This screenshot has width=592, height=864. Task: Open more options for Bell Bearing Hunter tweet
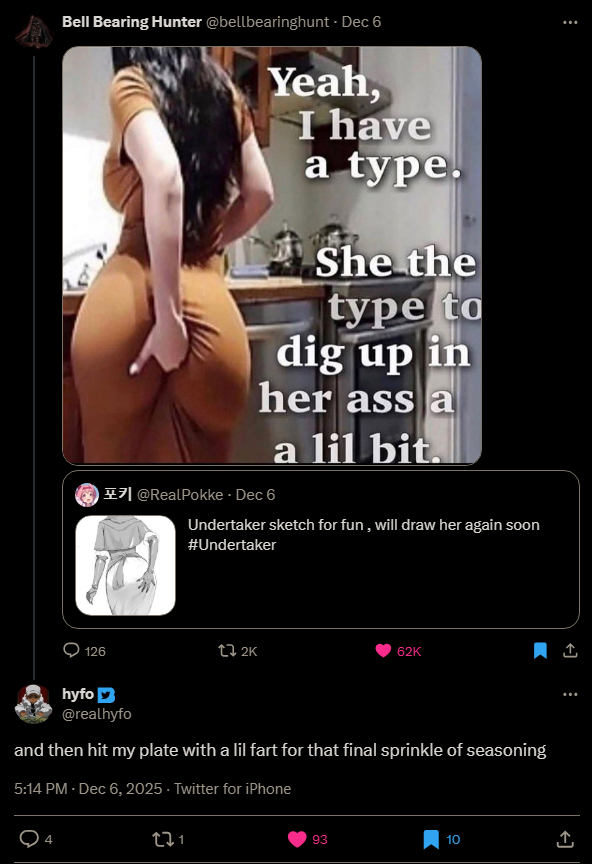click(570, 23)
